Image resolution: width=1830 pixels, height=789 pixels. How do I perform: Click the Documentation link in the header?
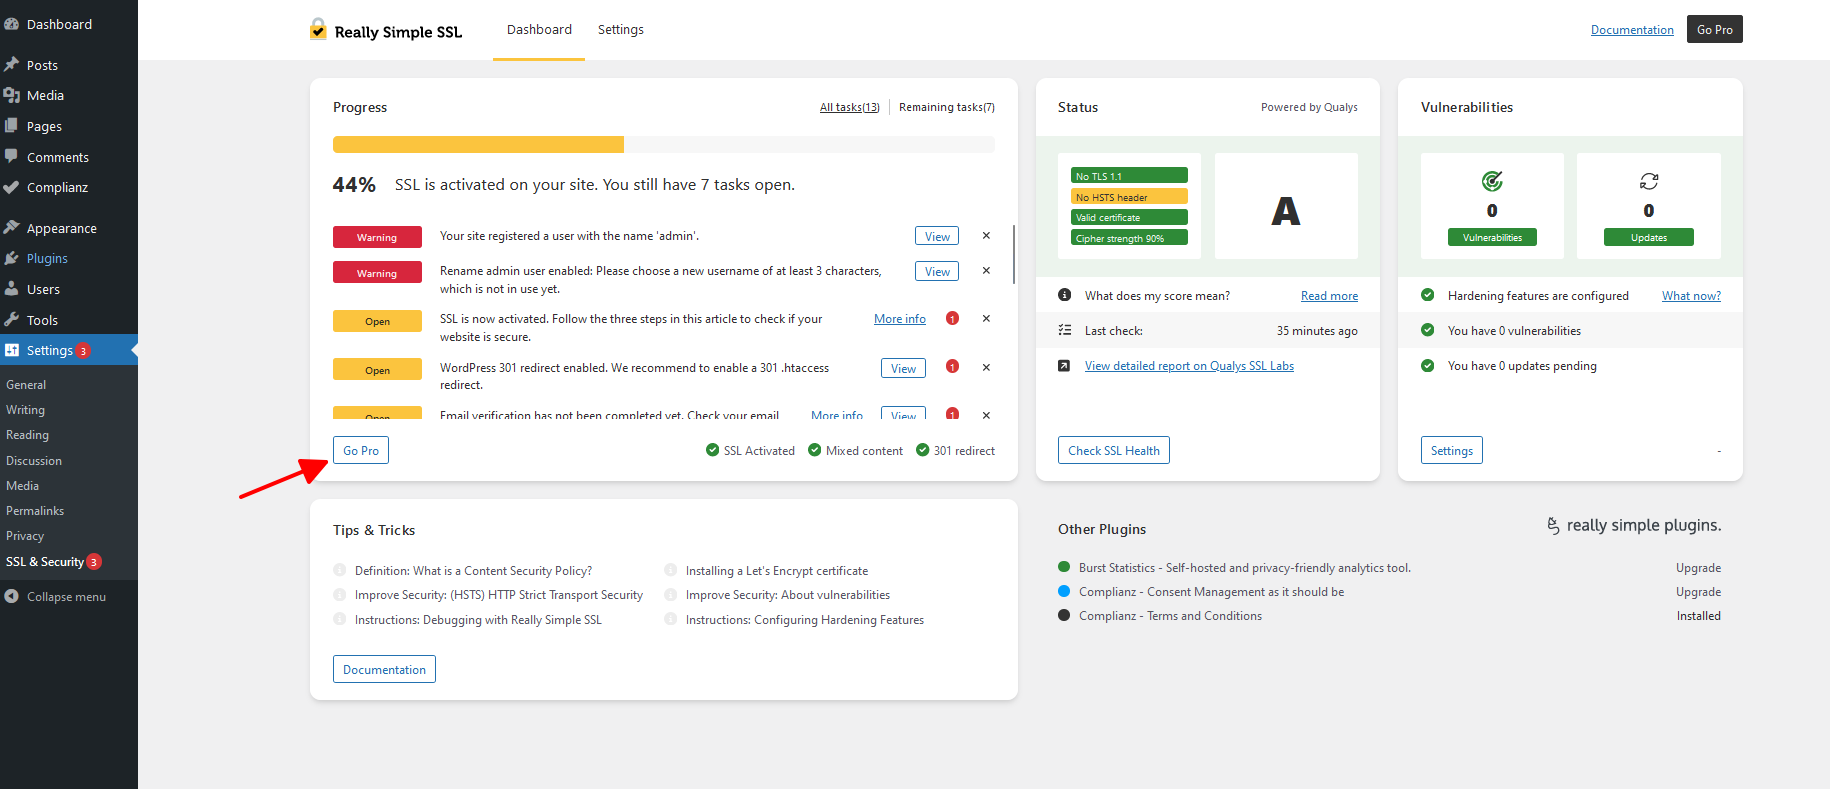click(x=1632, y=30)
